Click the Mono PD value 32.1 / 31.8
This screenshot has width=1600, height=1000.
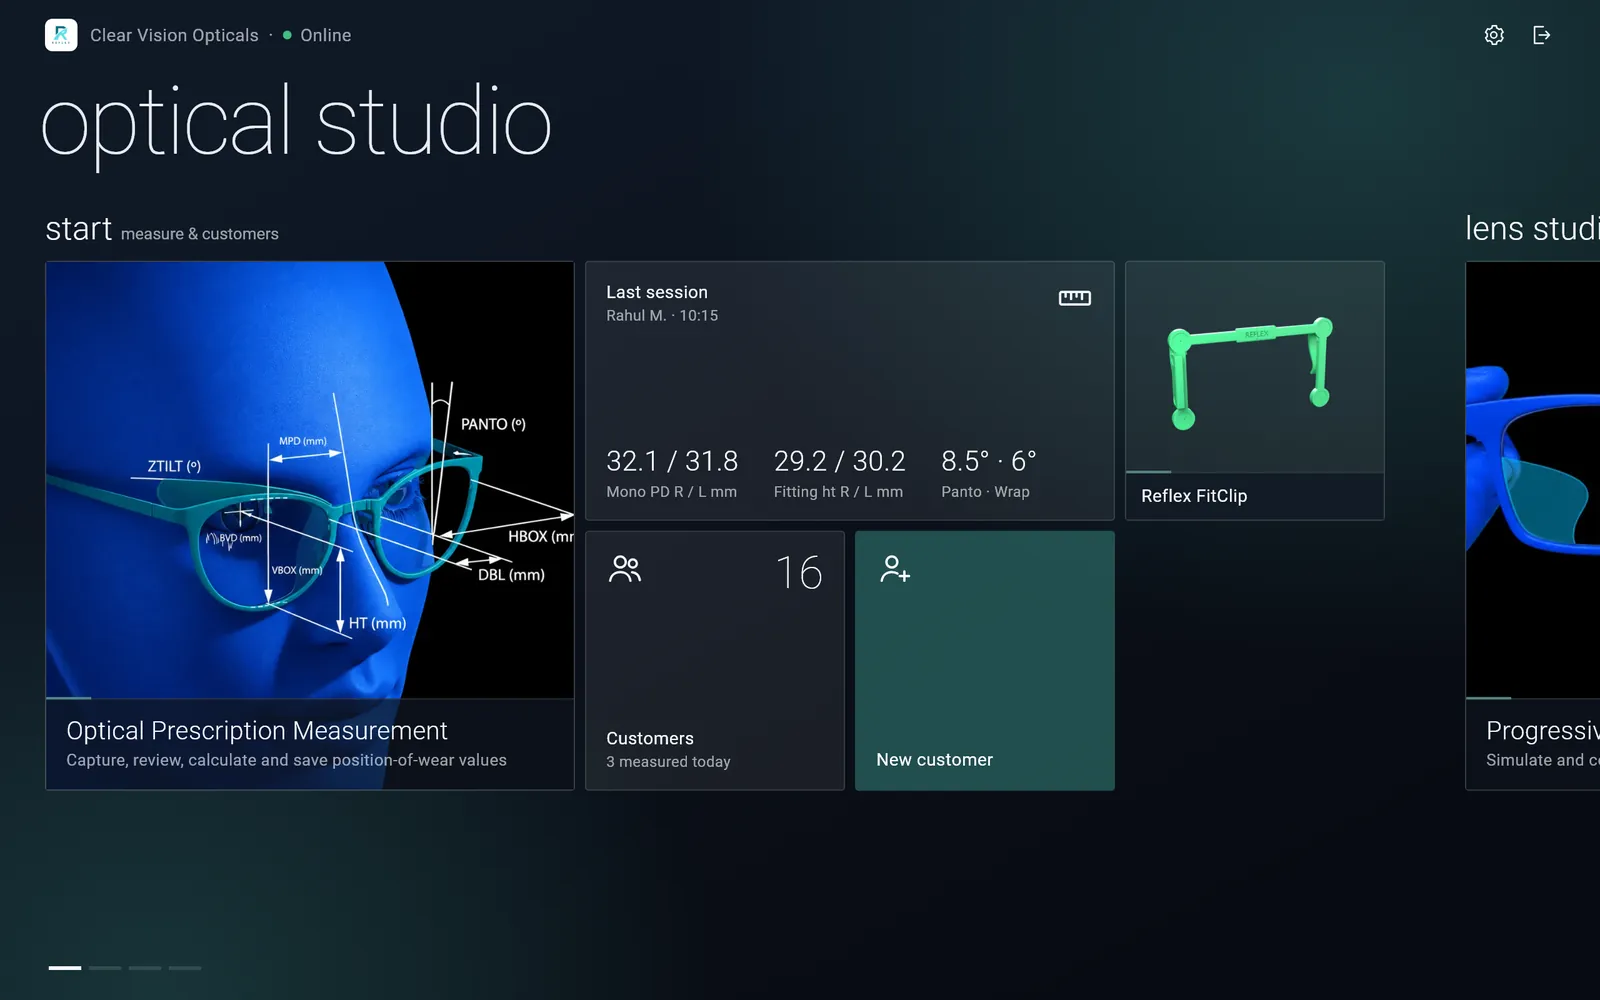tap(672, 461)
